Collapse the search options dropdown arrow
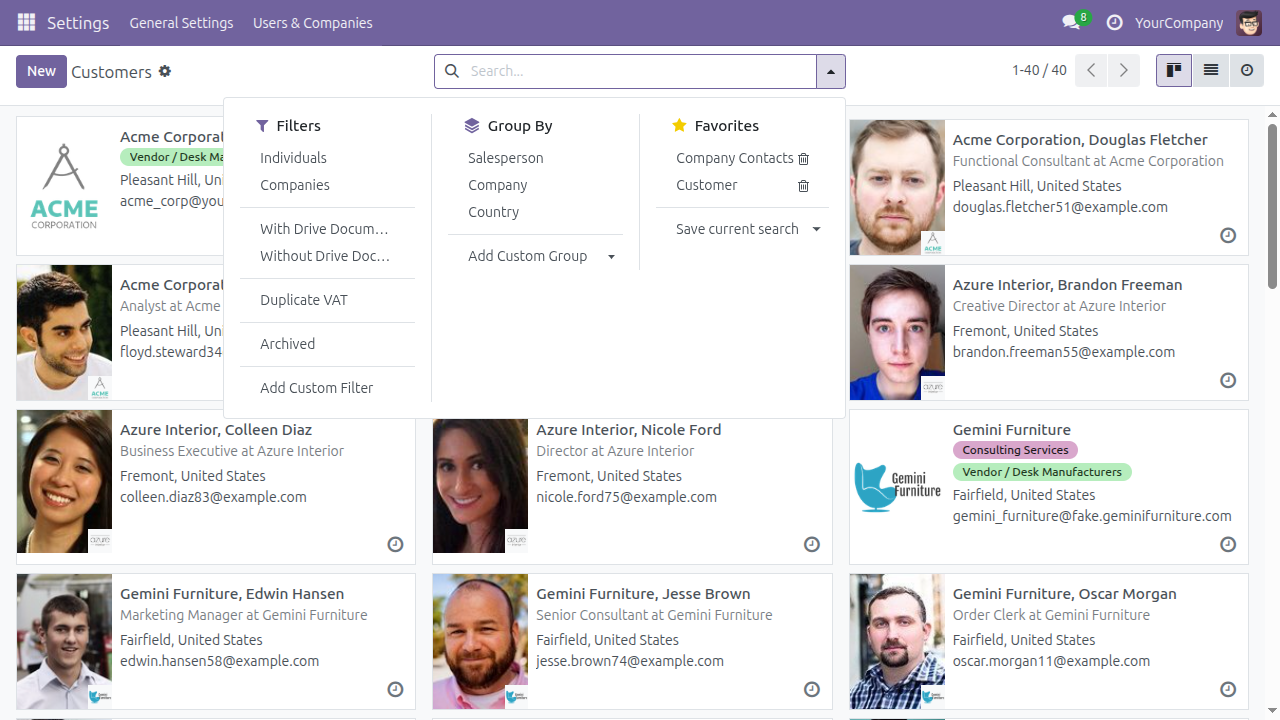Screen dimensions: 1280x720 831,71
